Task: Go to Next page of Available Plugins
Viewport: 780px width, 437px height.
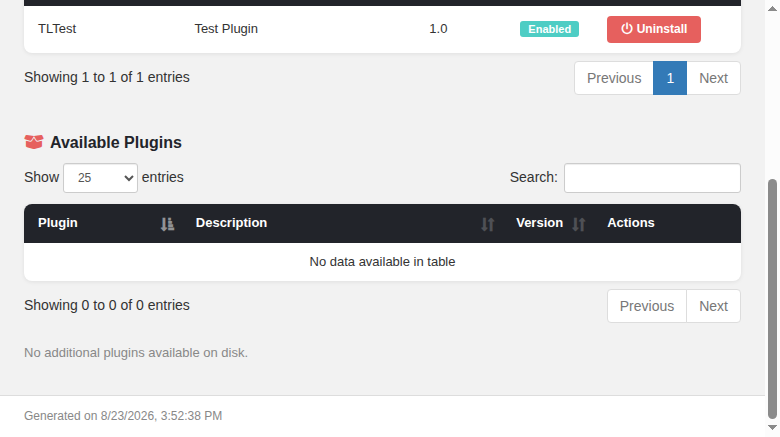Action: click(713, 306)
